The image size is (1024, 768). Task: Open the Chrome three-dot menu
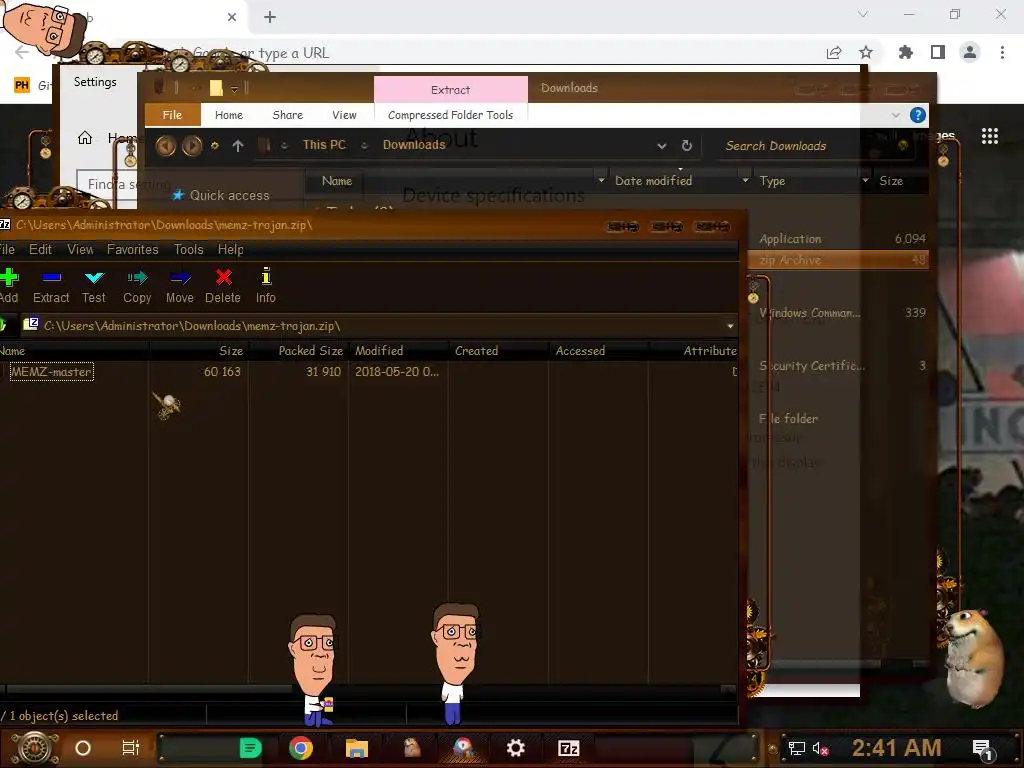pos(1002,52)
